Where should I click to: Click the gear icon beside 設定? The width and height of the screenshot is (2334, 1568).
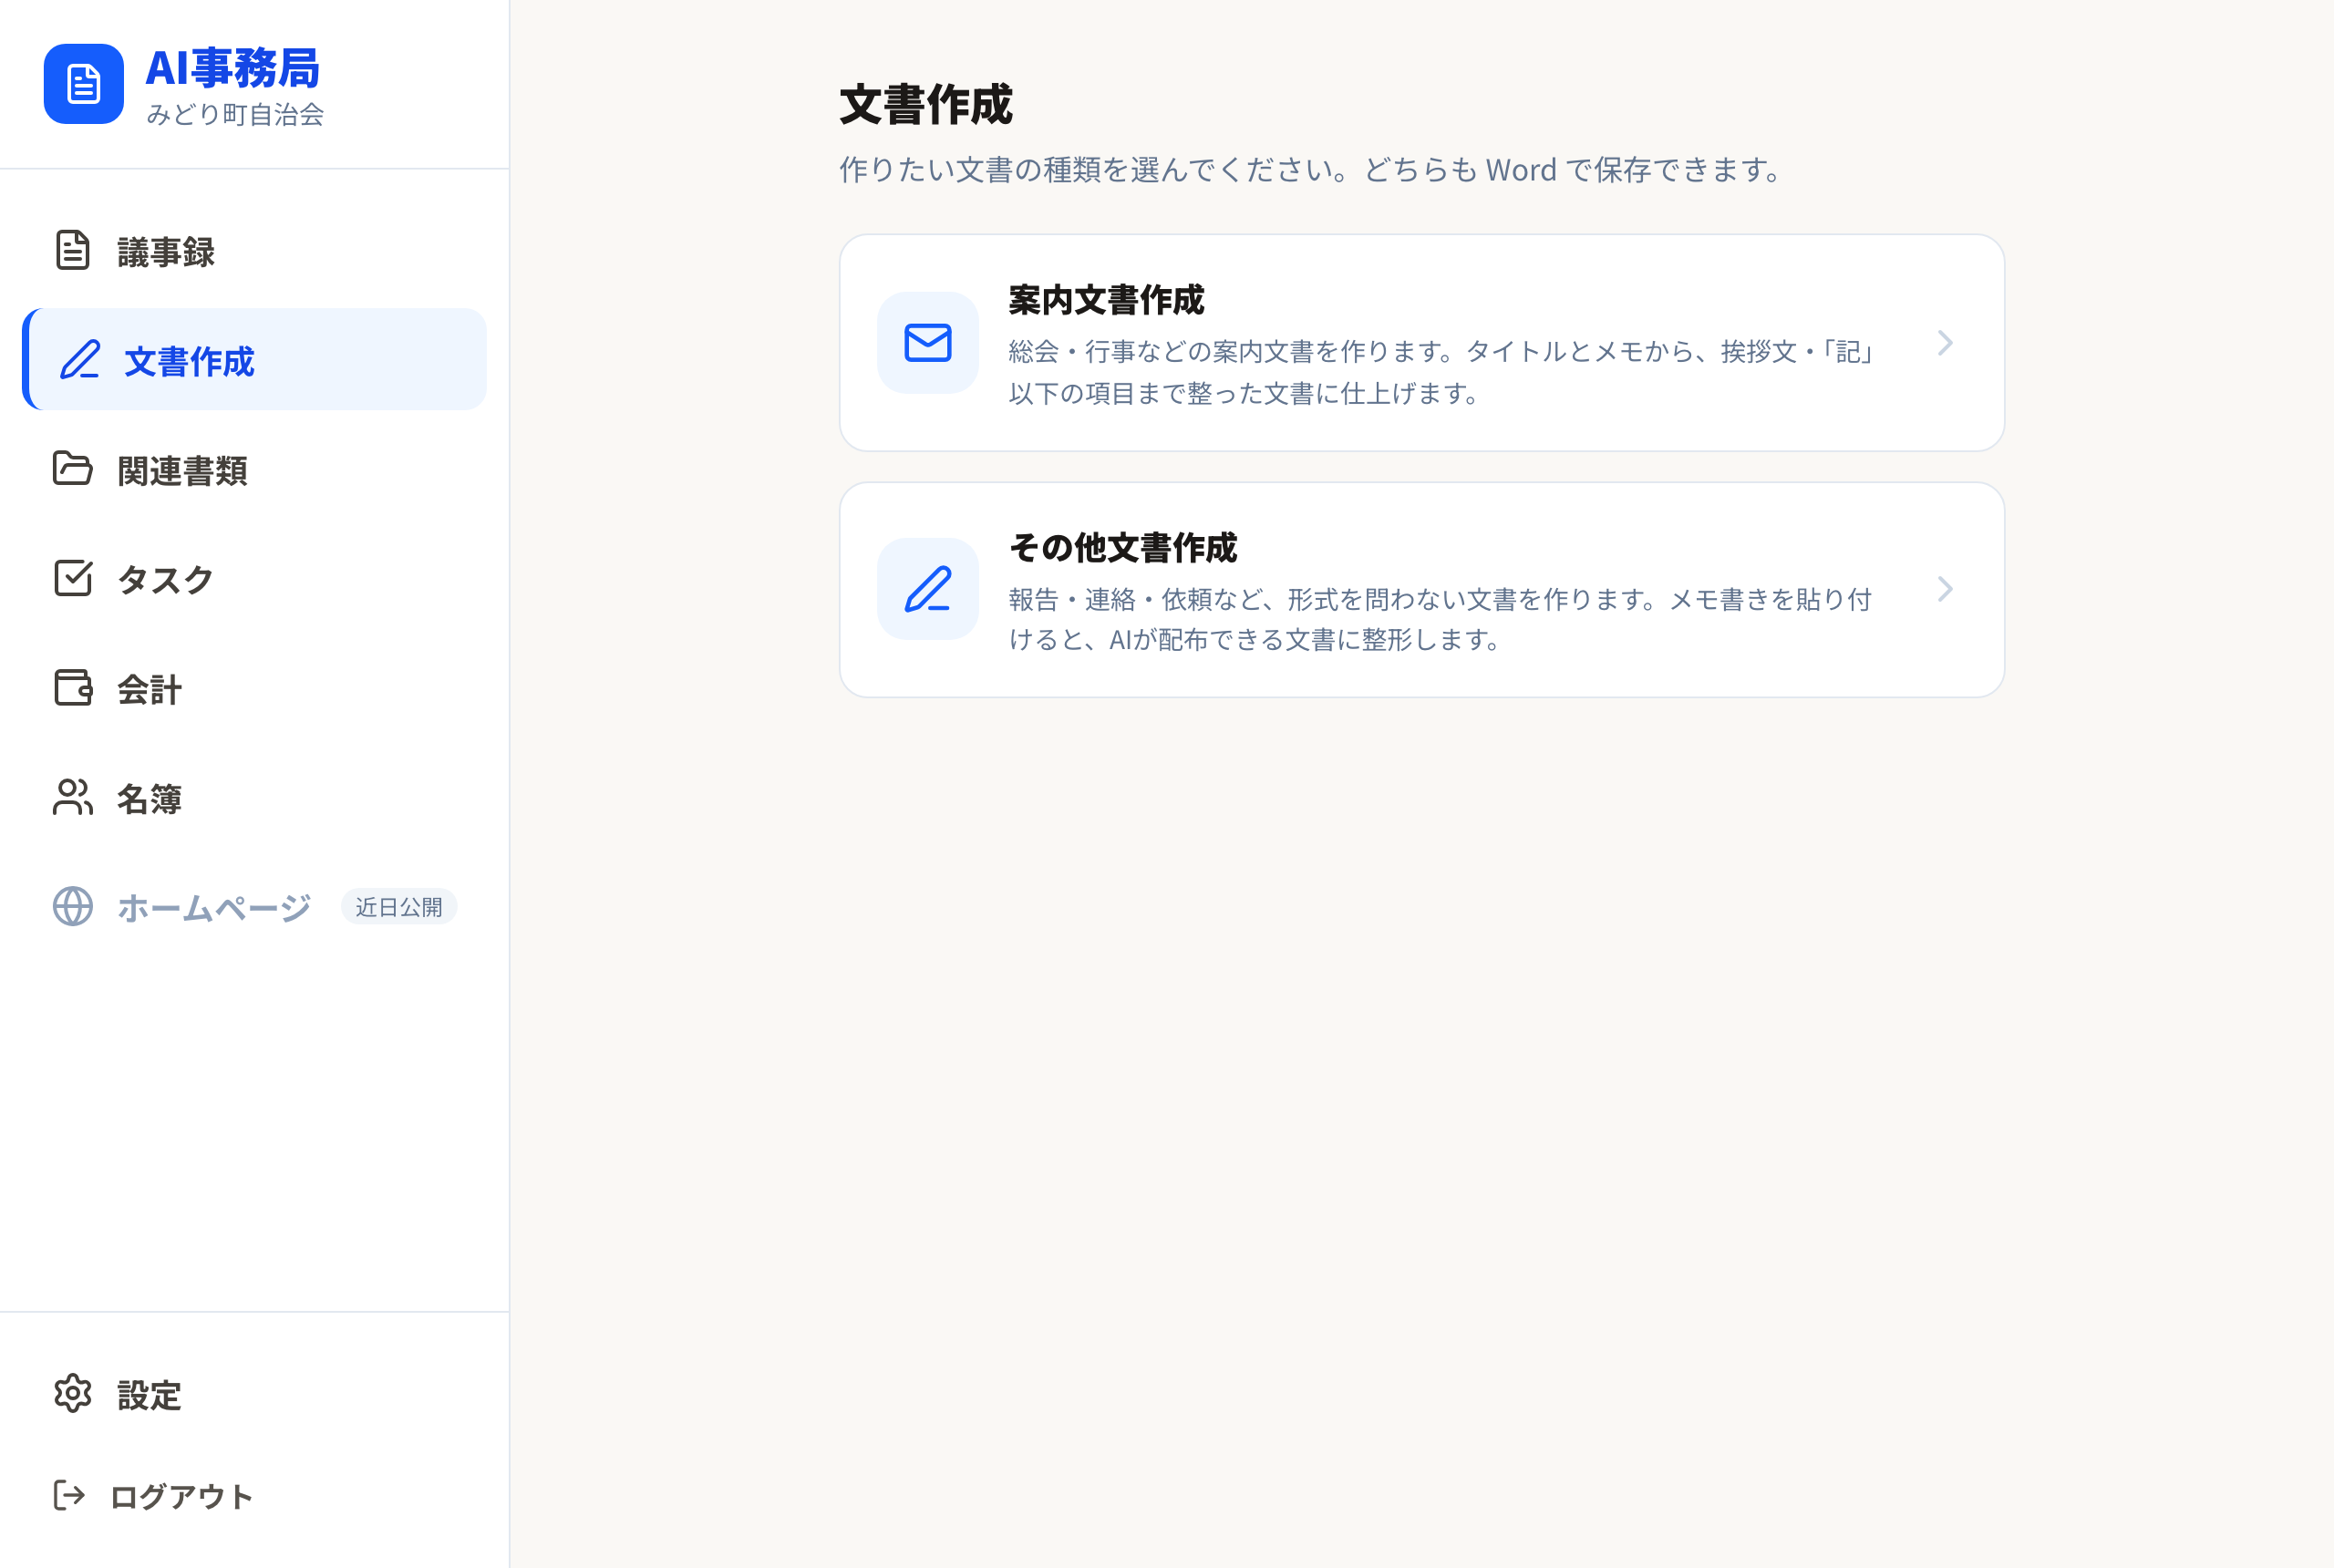pyautogui.click(x=72, y=1393)
